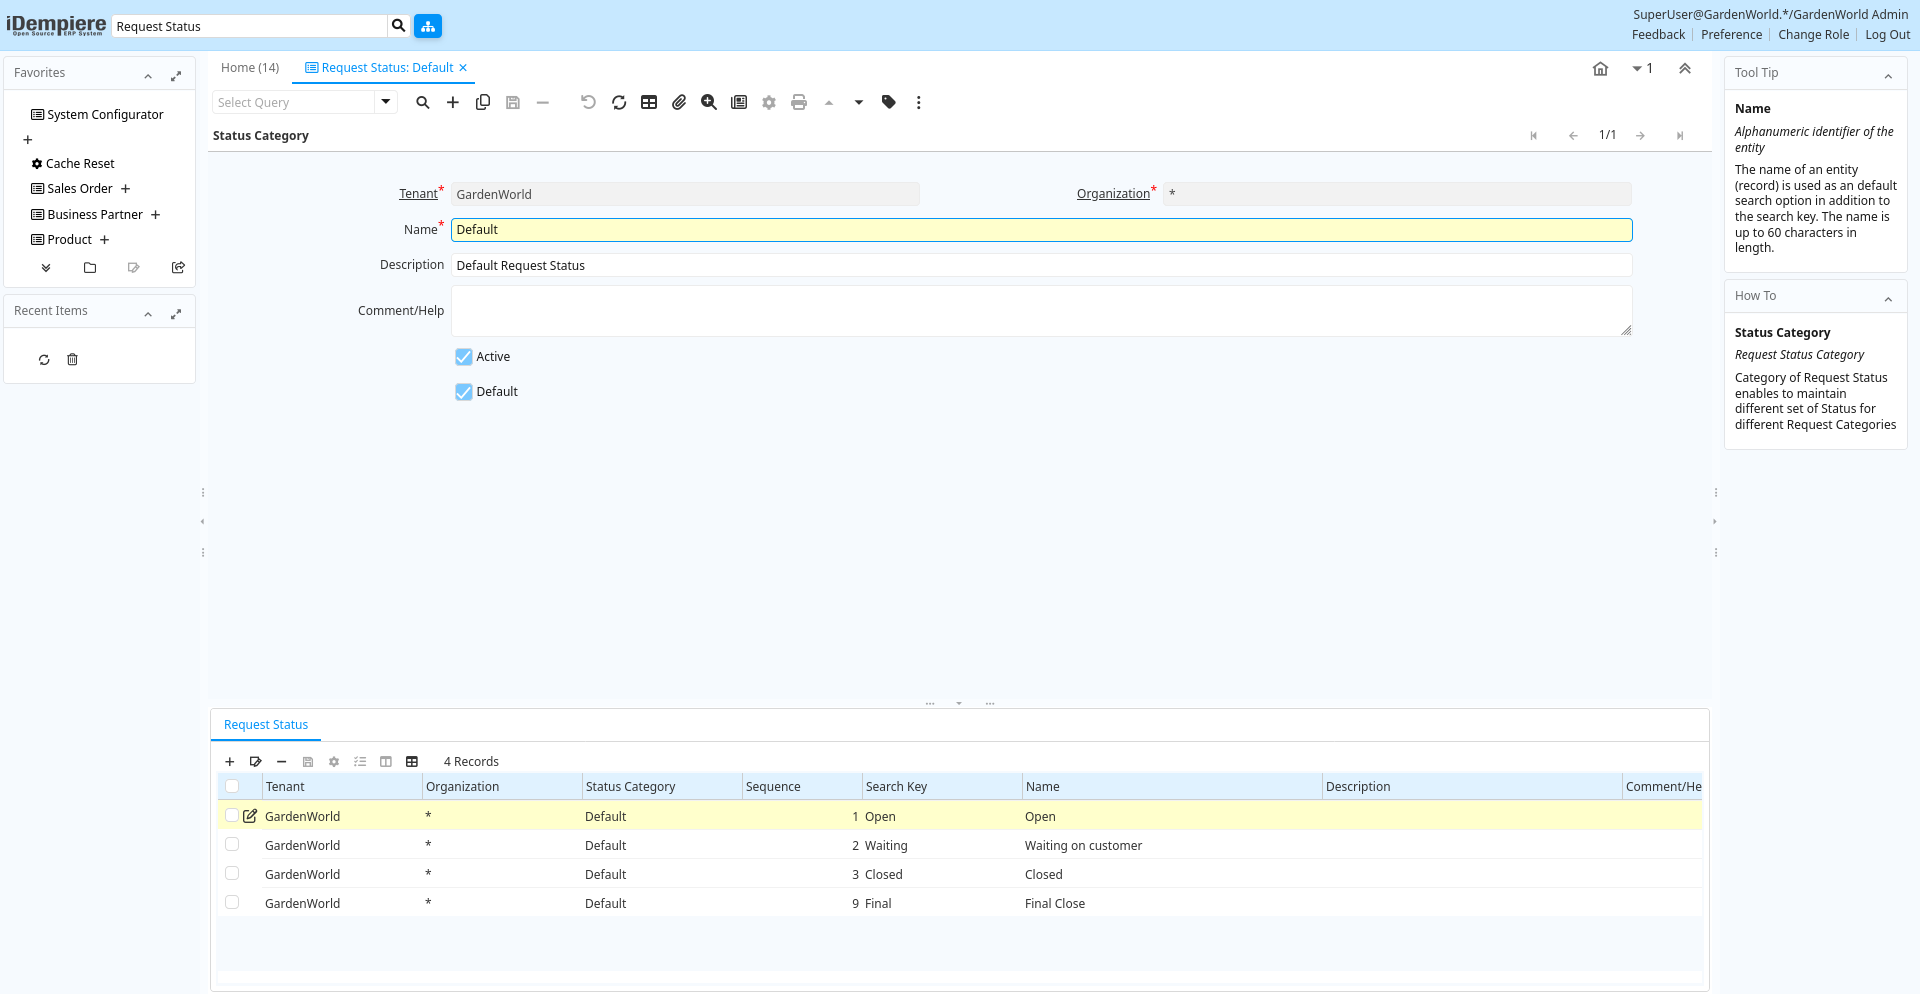Screen dimensions: 1920x994
Task: Collapse the Favorites panel
Action: pos(148,75)
